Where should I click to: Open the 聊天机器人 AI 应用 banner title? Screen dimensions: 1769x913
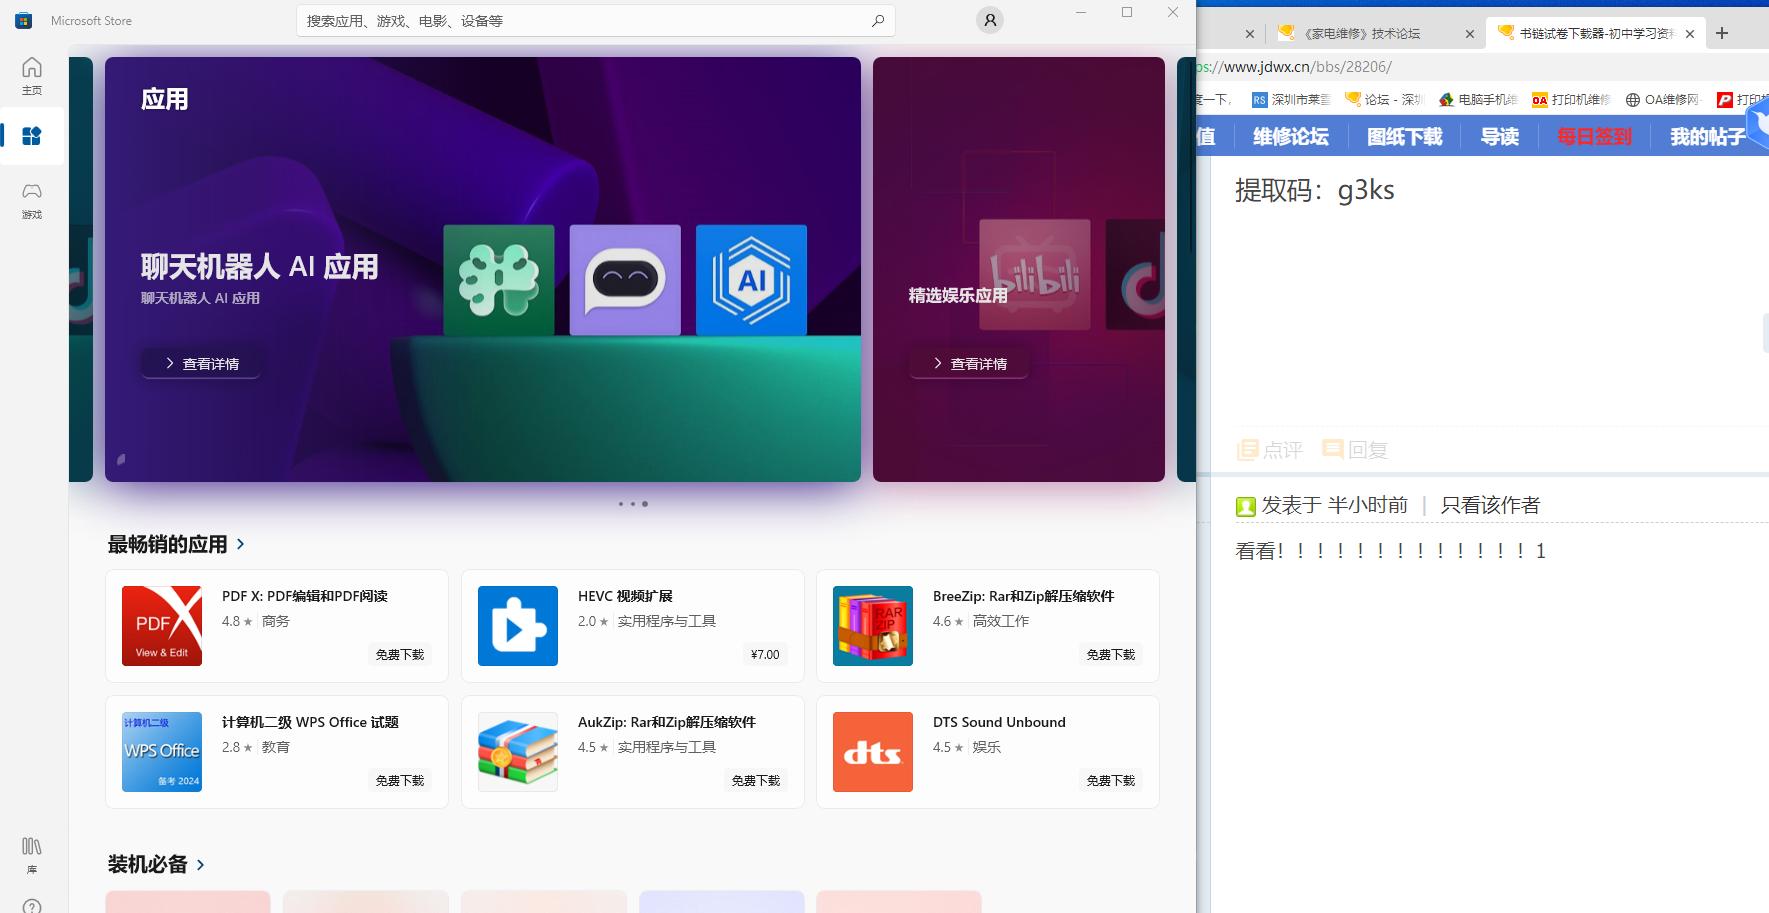click(259, 267)
